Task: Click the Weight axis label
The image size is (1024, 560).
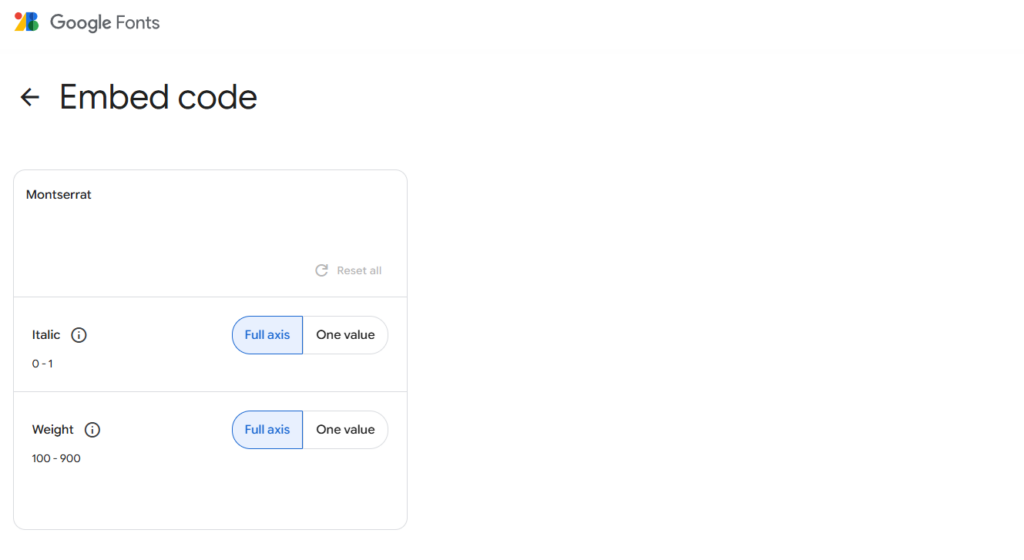Action: tap(53, 430)
